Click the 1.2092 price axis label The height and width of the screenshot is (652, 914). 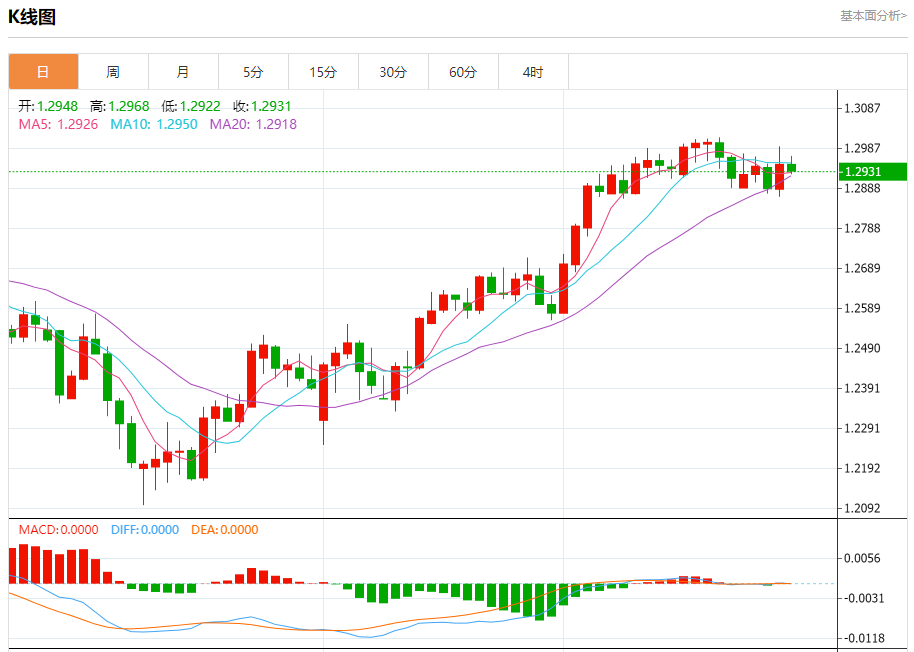pyautogui.click(x=862, y=508)
